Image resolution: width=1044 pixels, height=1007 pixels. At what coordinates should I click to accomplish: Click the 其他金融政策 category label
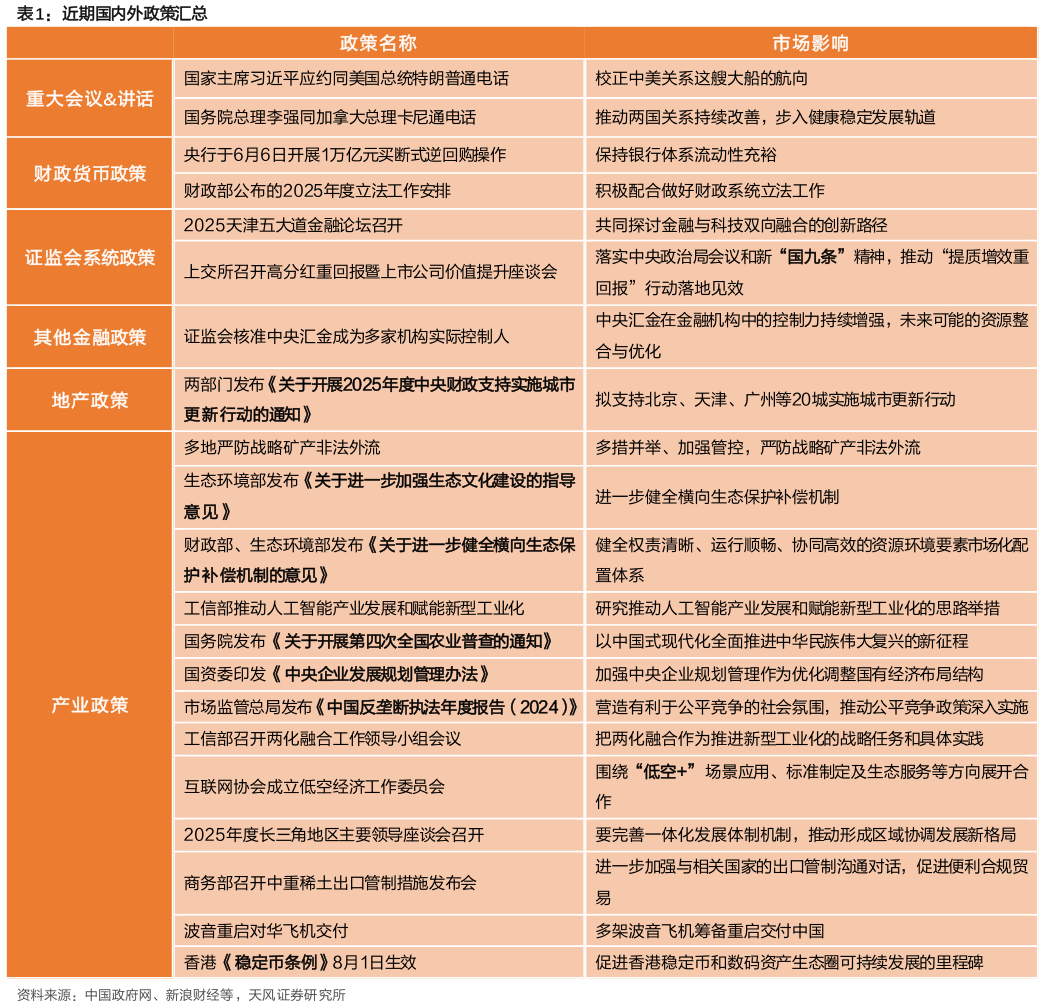89,337
